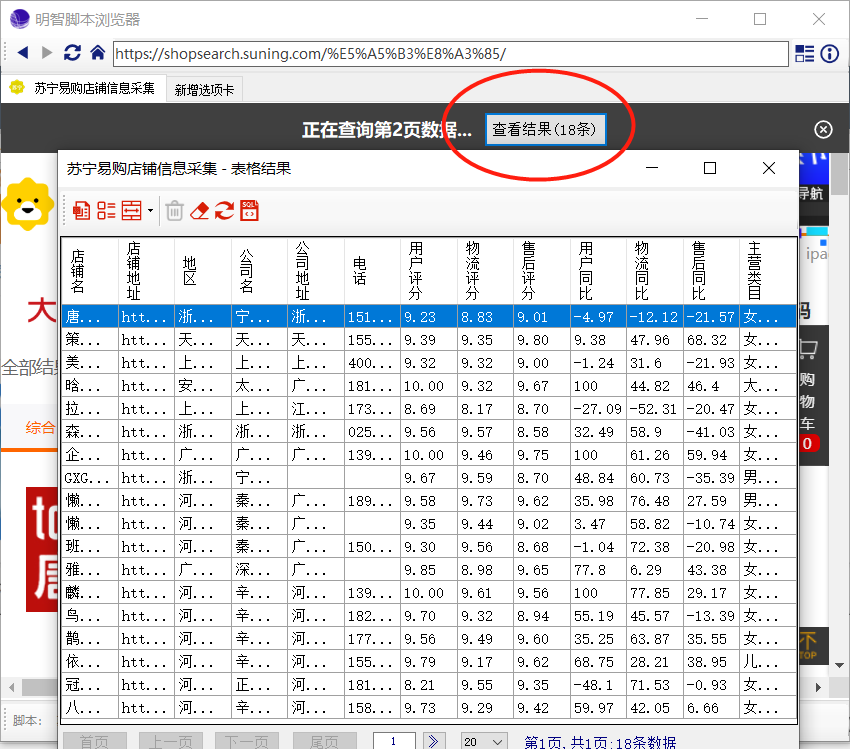Click the cart count badge 0
This screenshot has width=850, height=749.
tap(808, 443)
